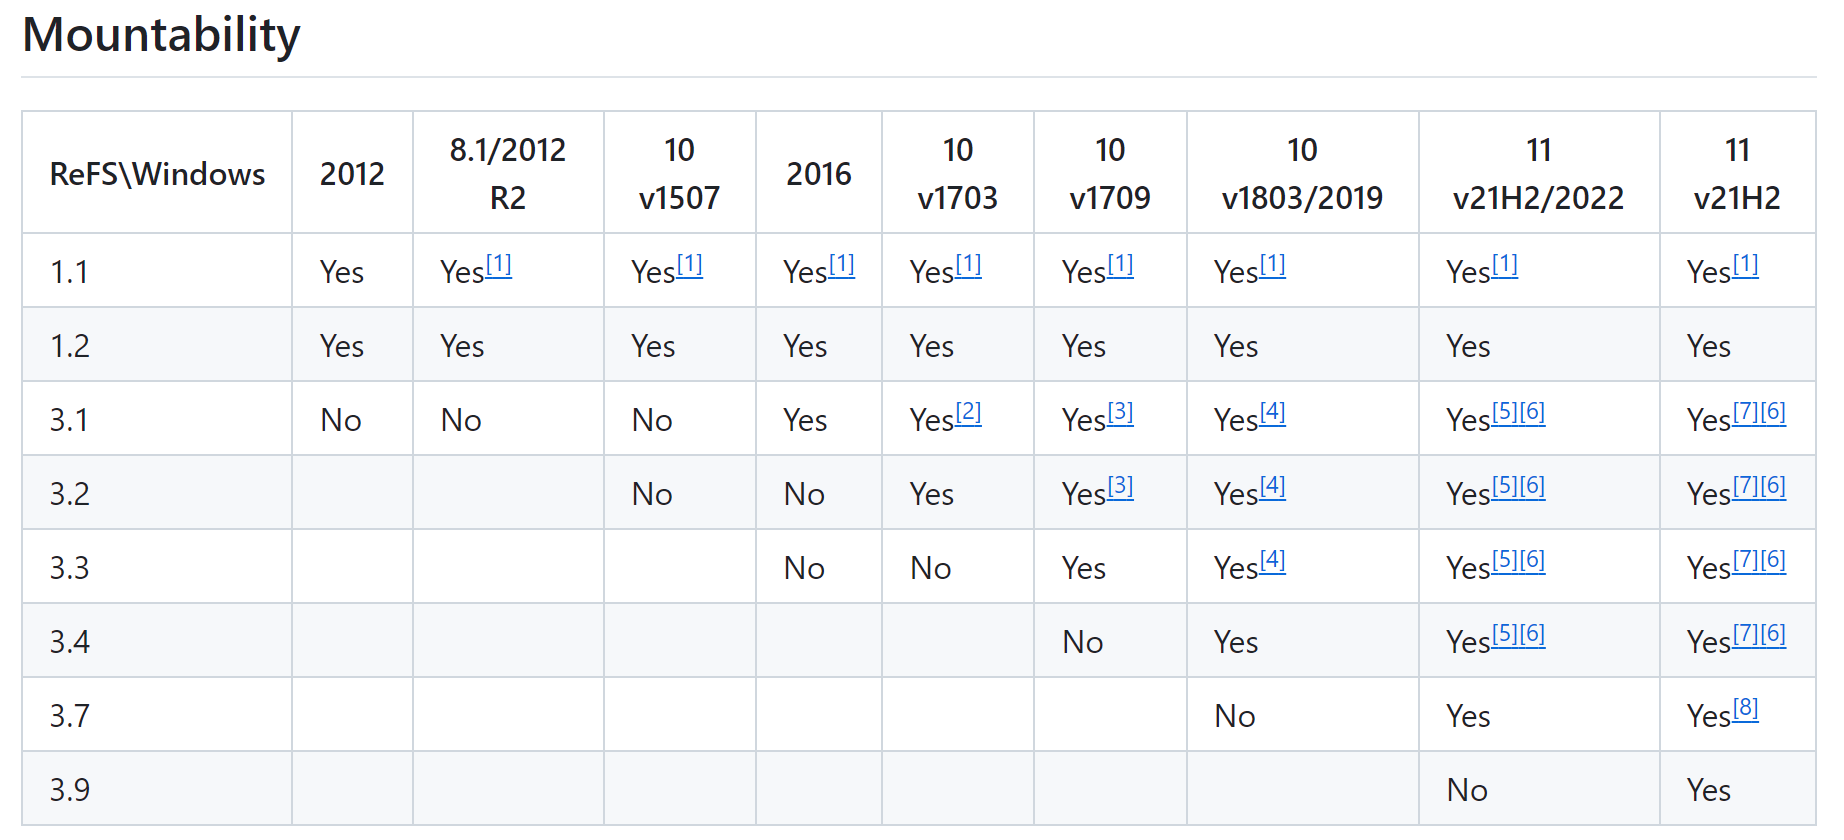Click footnote [8] in the 3.7 row
The width and height of the screenshot is (1844, 840).
[1745, 708]
